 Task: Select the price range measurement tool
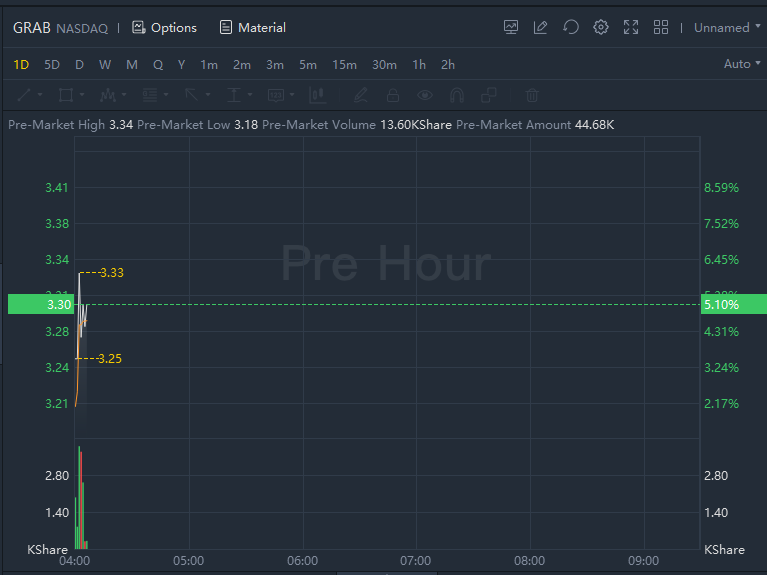(234, 95)
